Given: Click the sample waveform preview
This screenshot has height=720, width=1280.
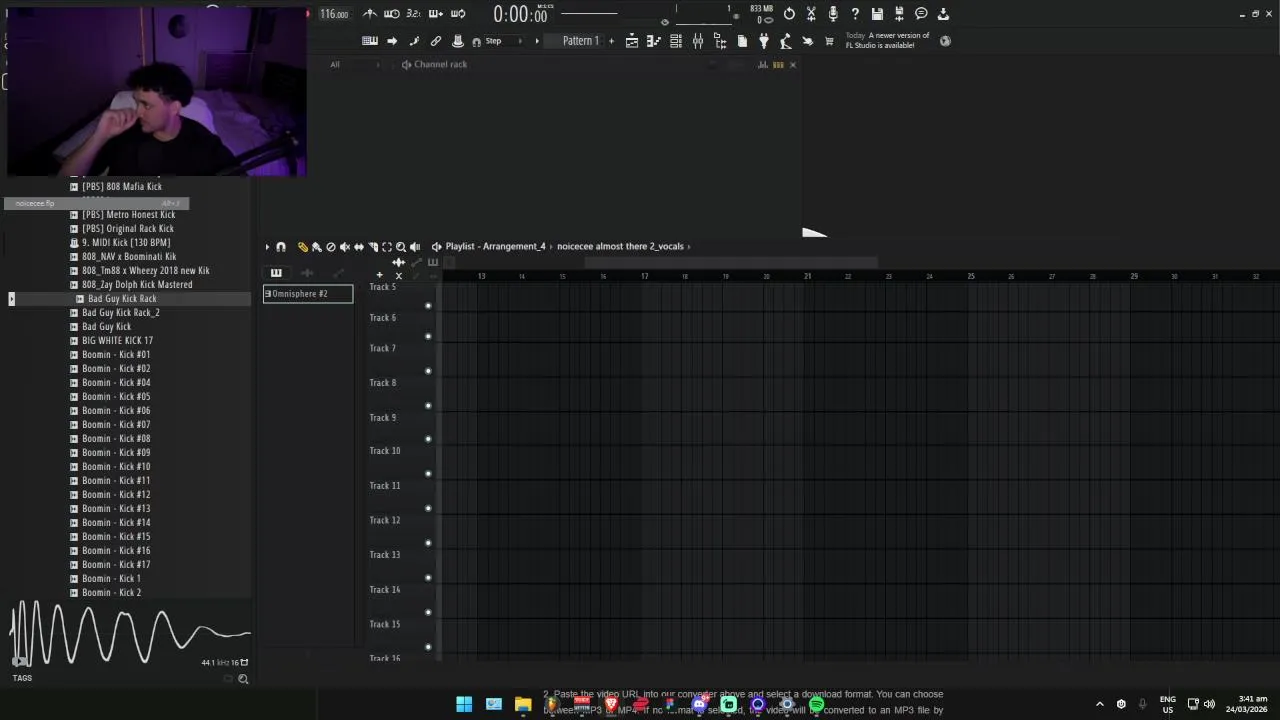Looking at the screenshot, I should point(129,634).
